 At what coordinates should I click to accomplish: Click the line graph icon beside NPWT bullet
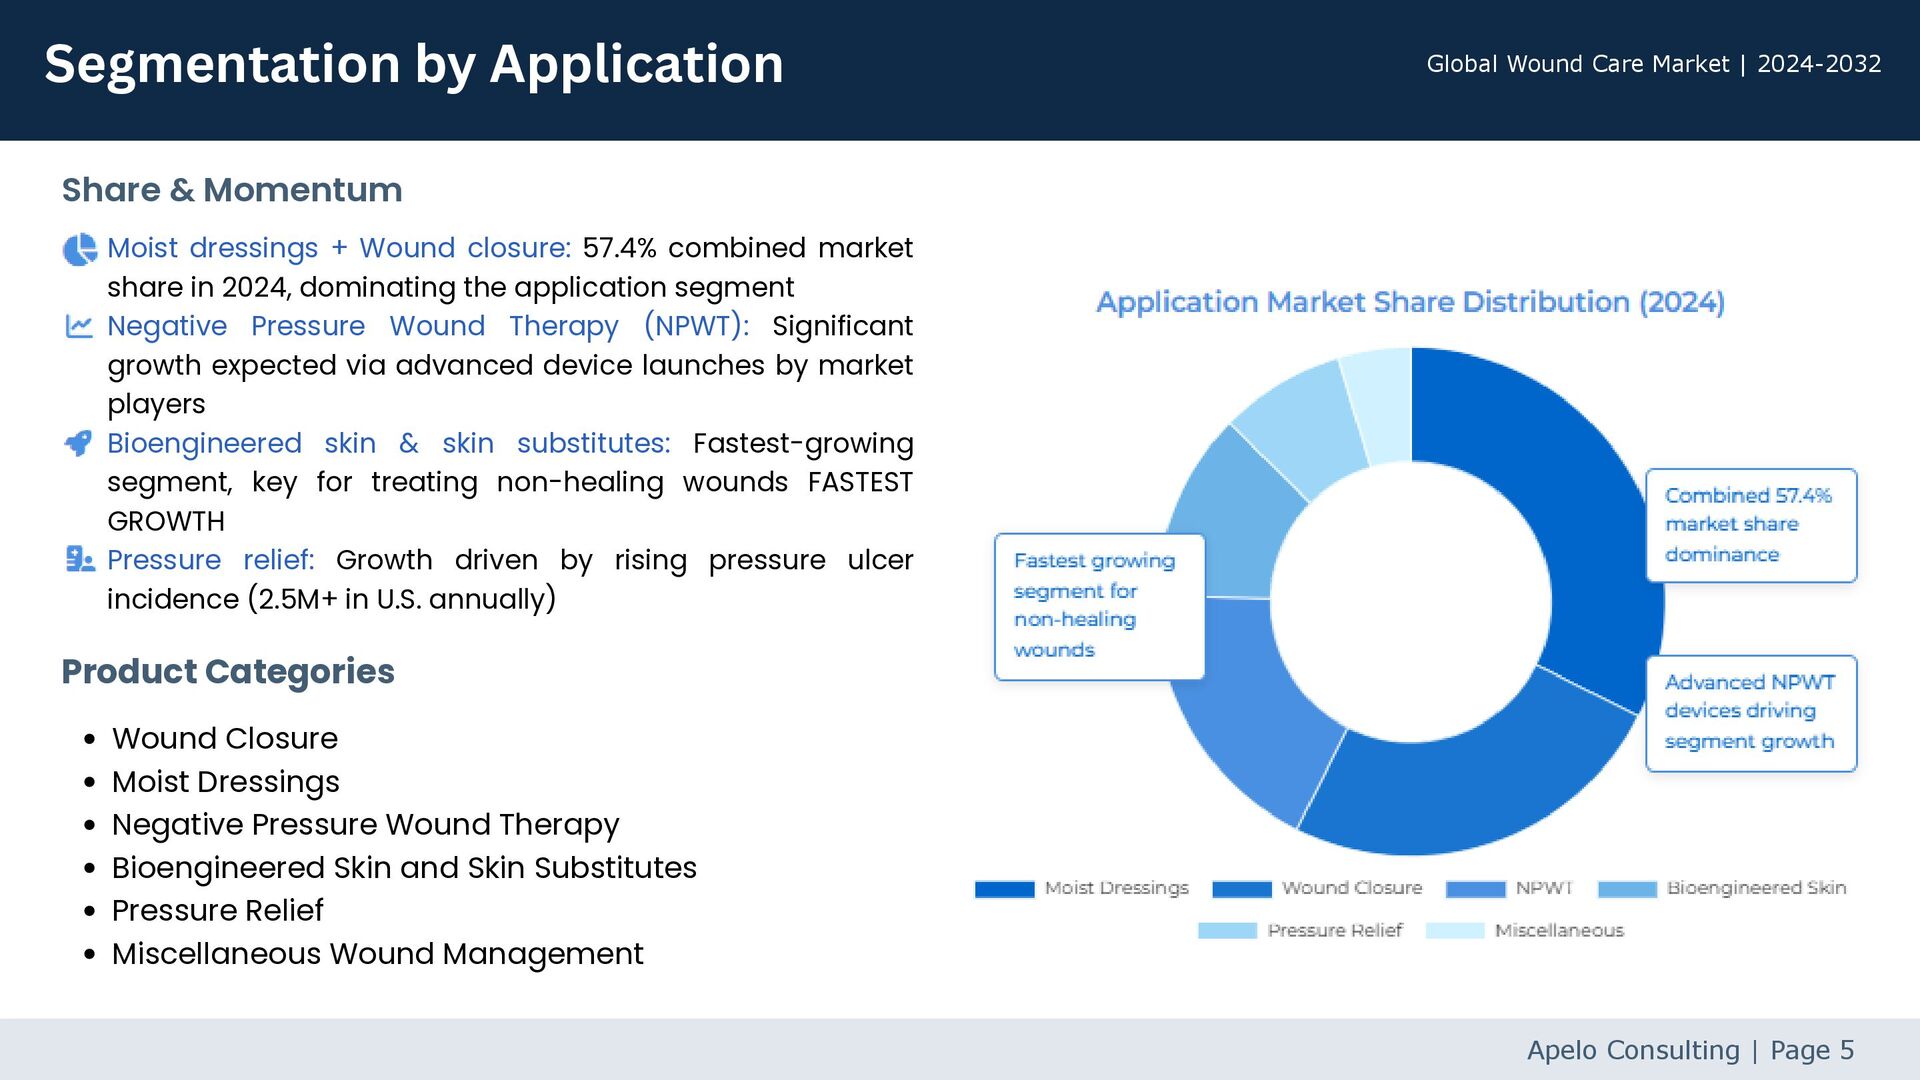[79, 327]
